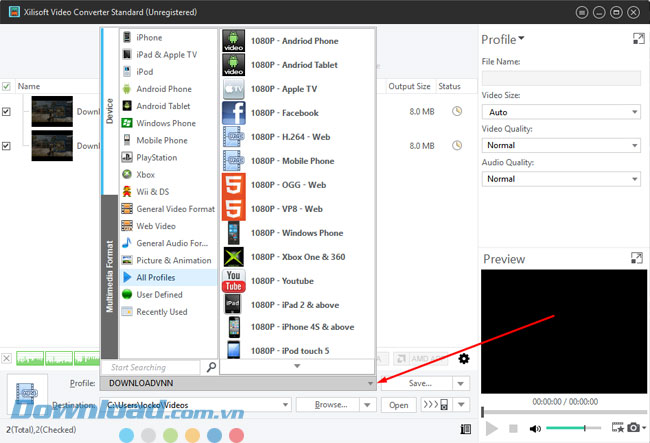Play the preview video
The width and height of the screenshot is (650, 443).
click(492, 428)
